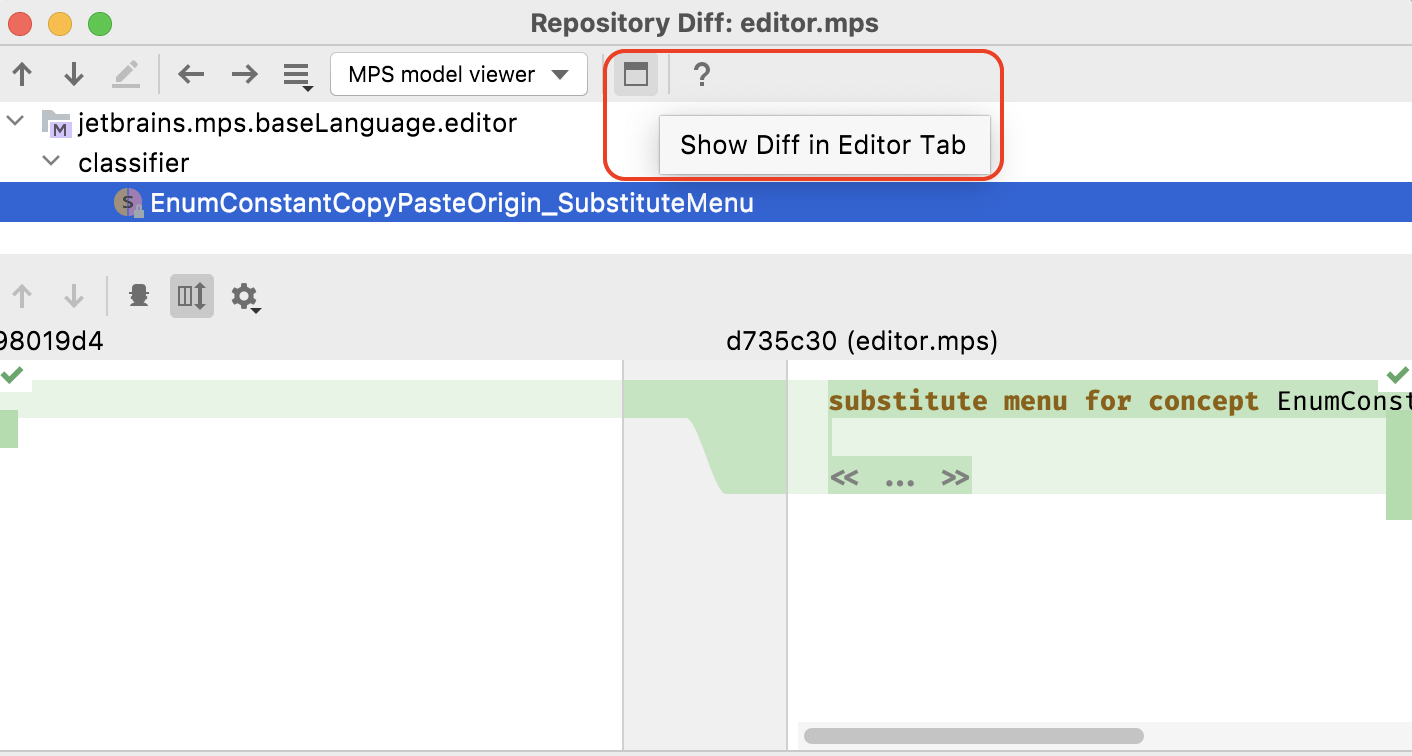
Task: Go to next file with right arrow
Action: [244, 75]
